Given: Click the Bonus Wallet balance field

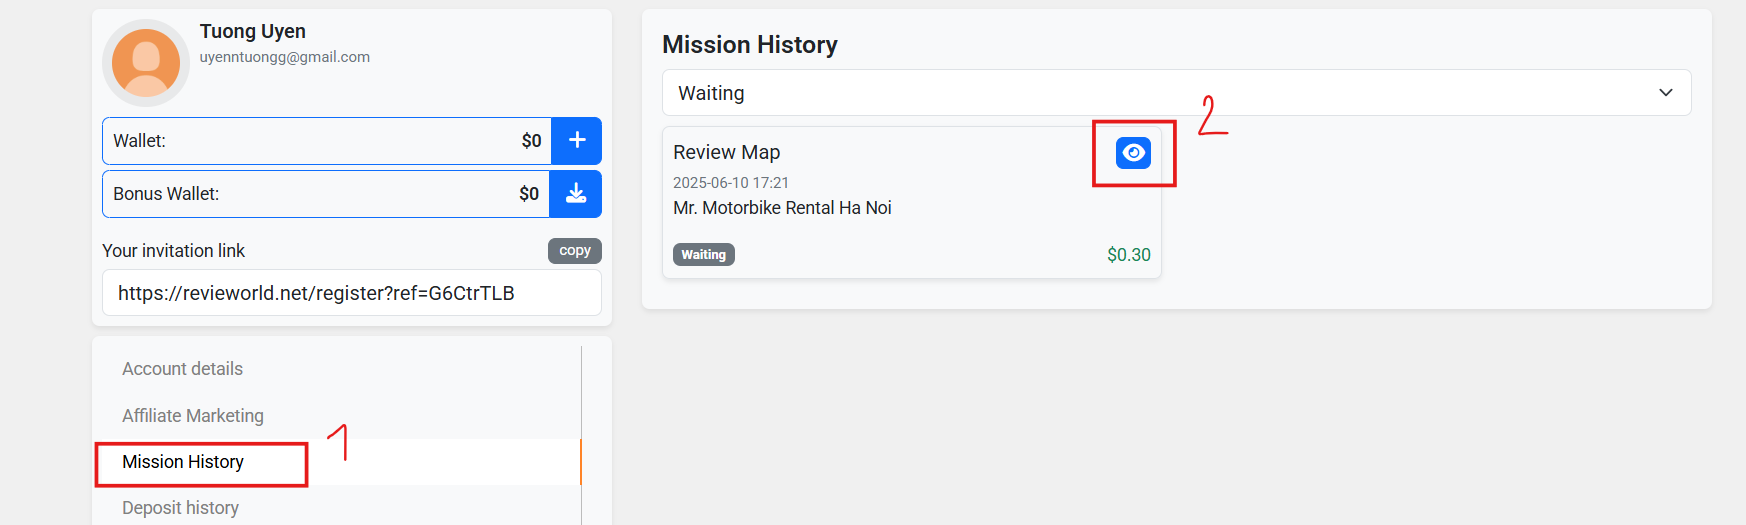Looking at the screenshot, I should 326,194.
